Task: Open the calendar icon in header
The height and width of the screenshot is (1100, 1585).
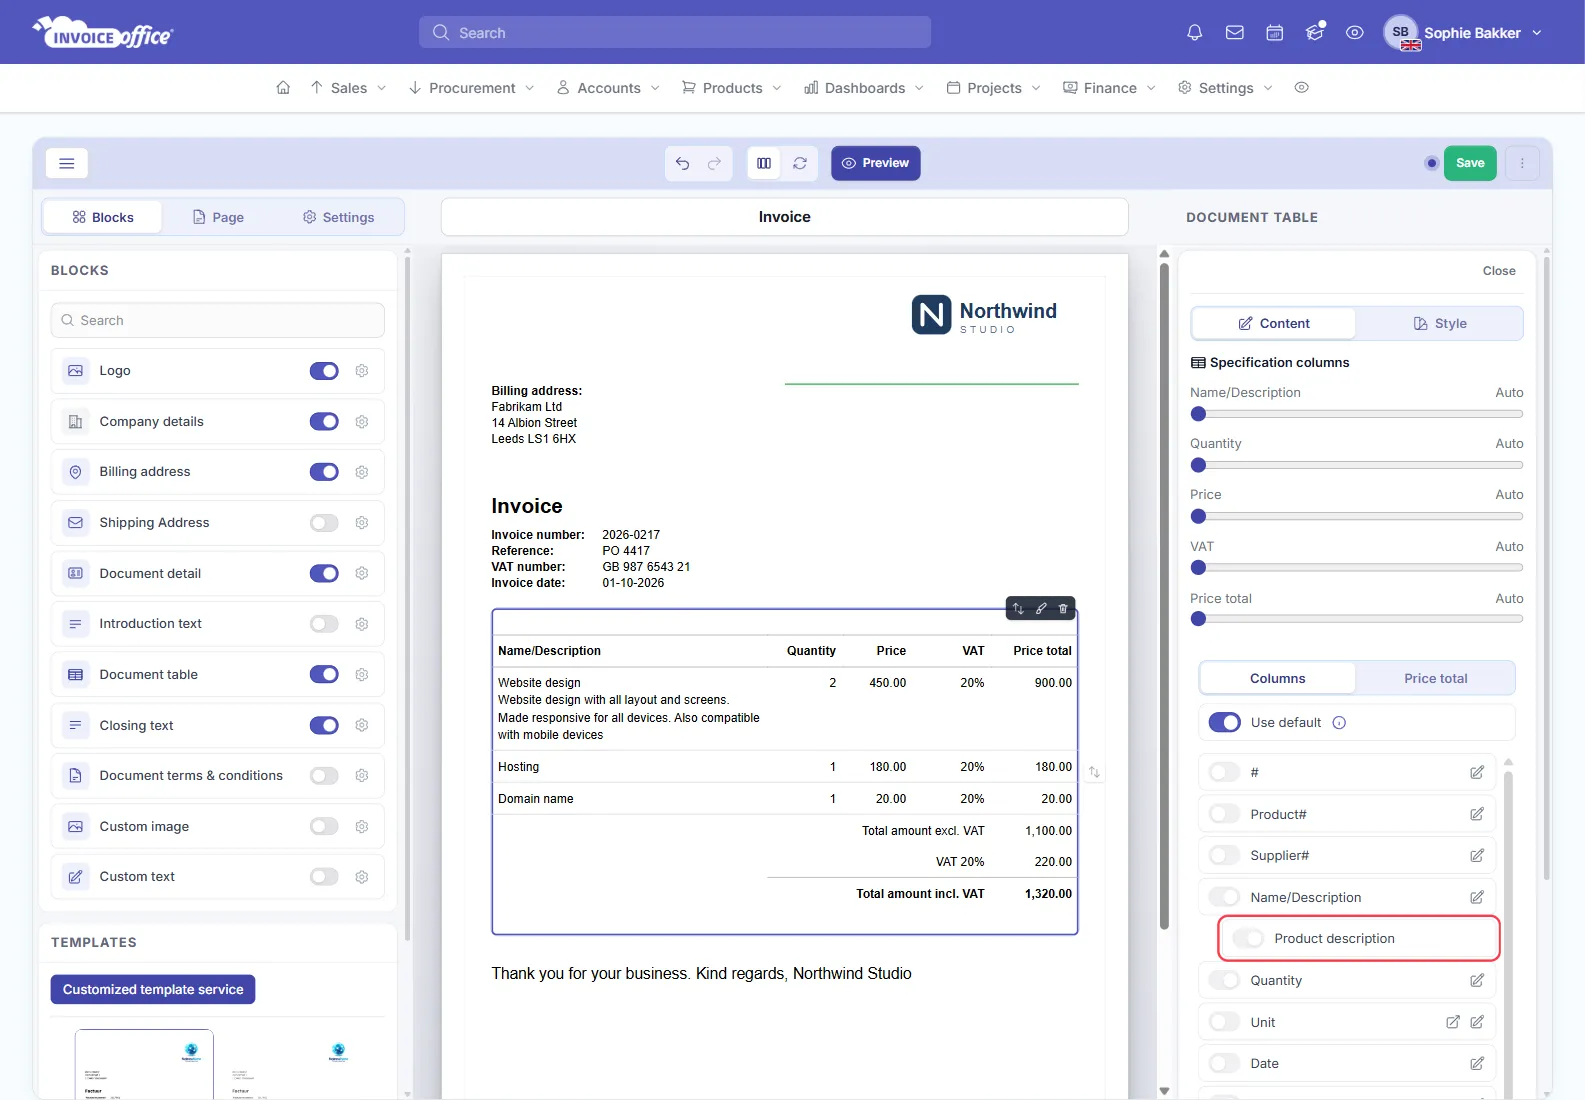Action: click(x=1275, y=33)
